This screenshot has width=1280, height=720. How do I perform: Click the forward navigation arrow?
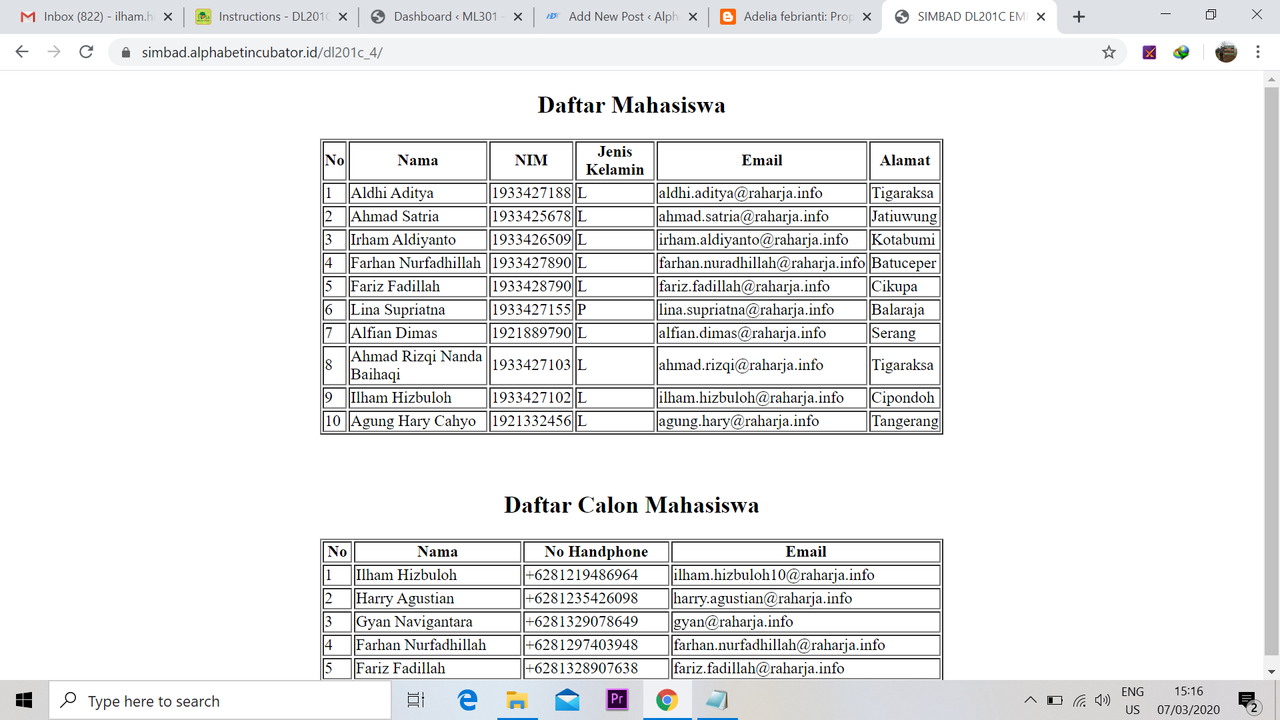[x=54, y=52]
